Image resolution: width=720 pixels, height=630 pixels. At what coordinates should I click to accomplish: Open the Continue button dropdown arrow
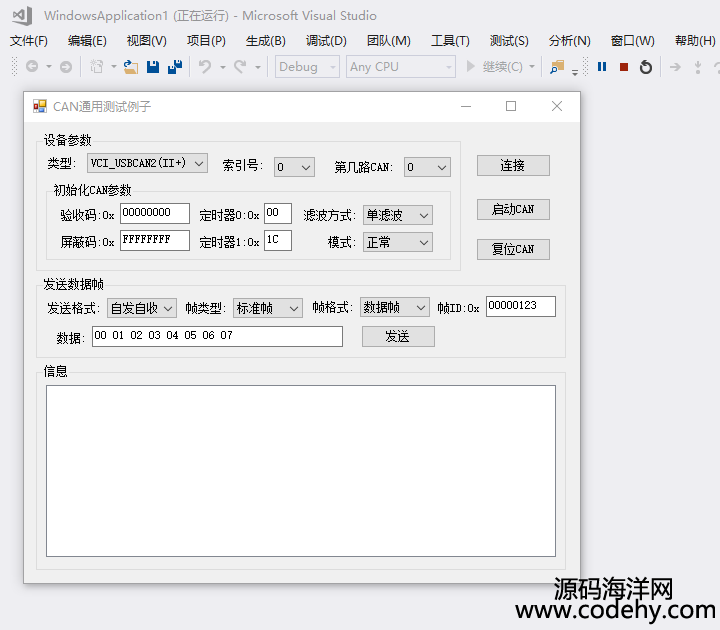pos(532,67)
